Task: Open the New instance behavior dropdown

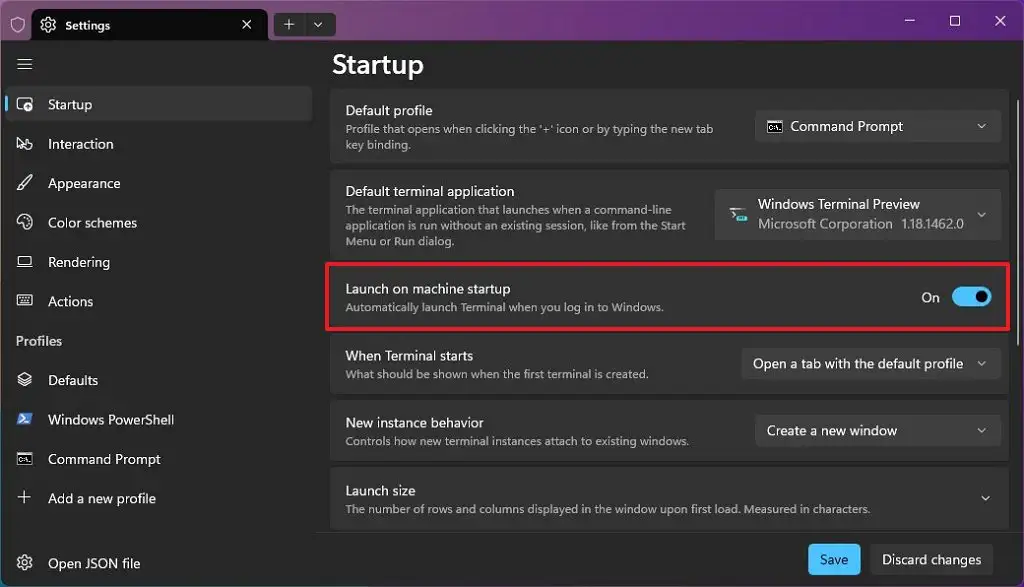Action: [x=877, y=430]
